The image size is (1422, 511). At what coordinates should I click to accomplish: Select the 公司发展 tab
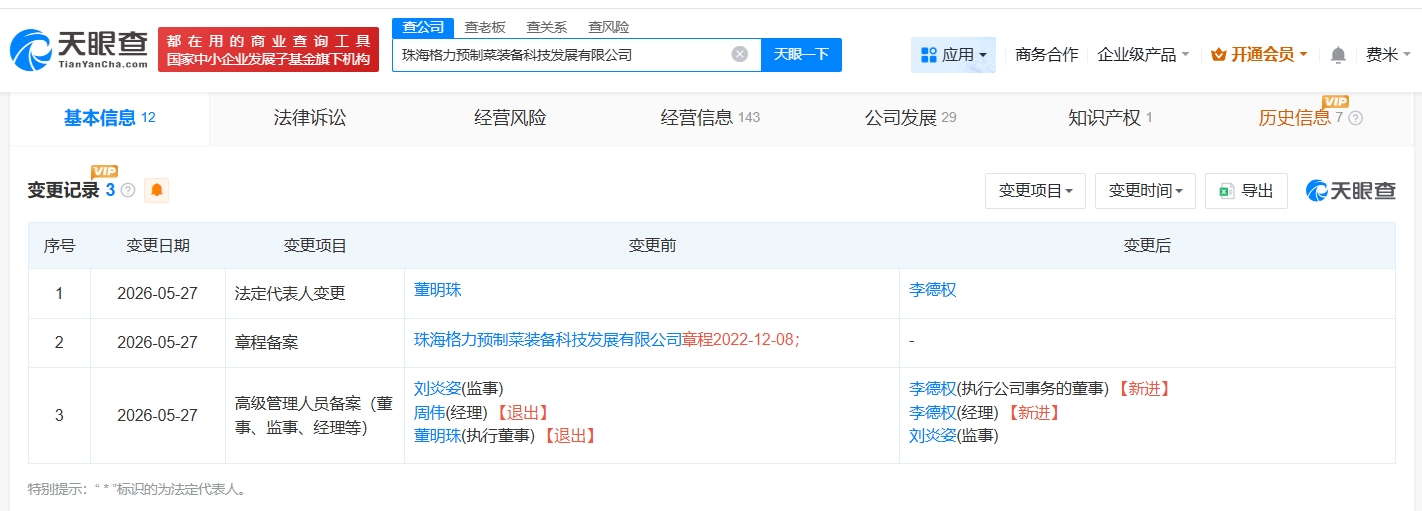(910, 118)
